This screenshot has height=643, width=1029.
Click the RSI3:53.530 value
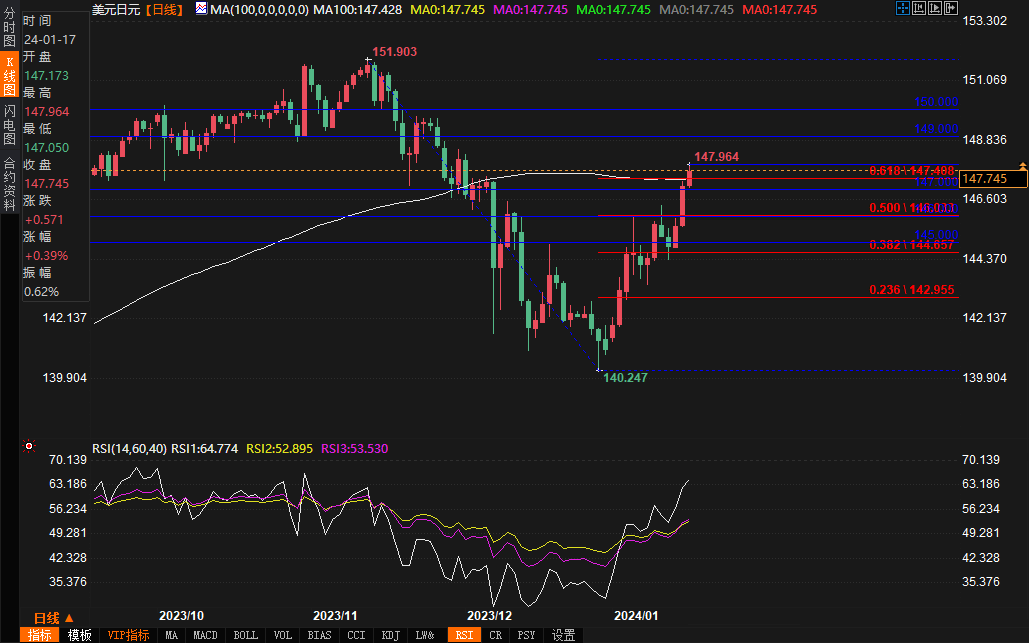click(354, 449)
